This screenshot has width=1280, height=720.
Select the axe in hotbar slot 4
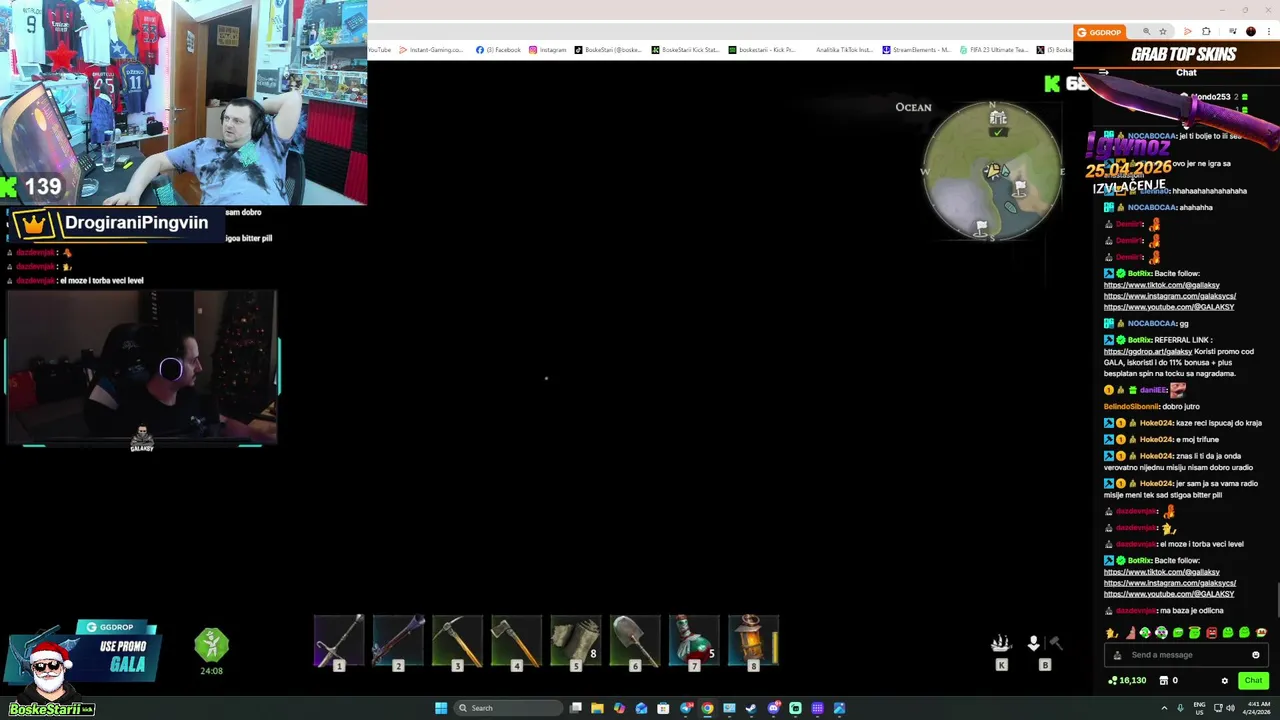pyautogui.click(x=516, y=642)
